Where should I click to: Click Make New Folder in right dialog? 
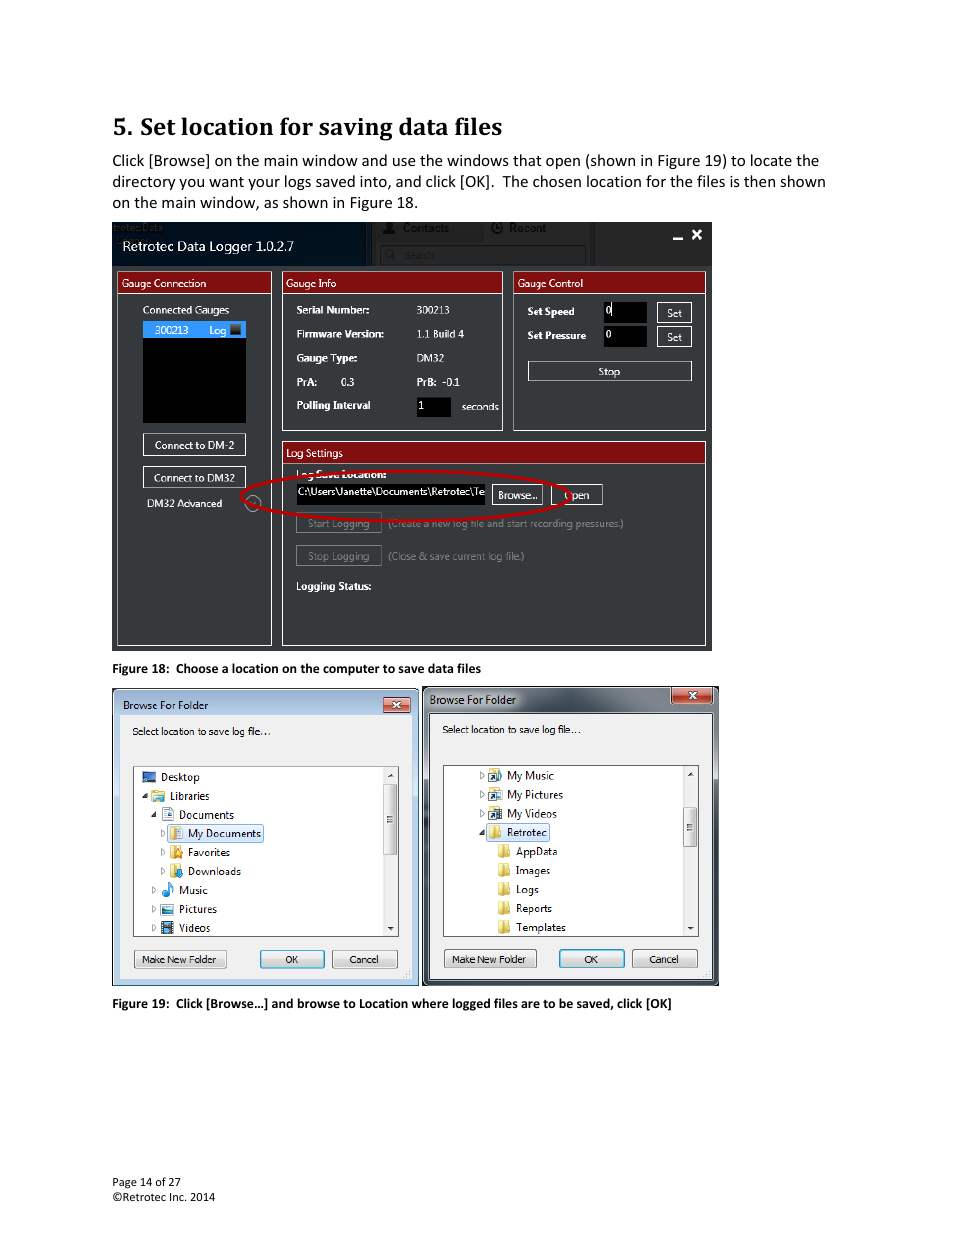pos(489,959)
